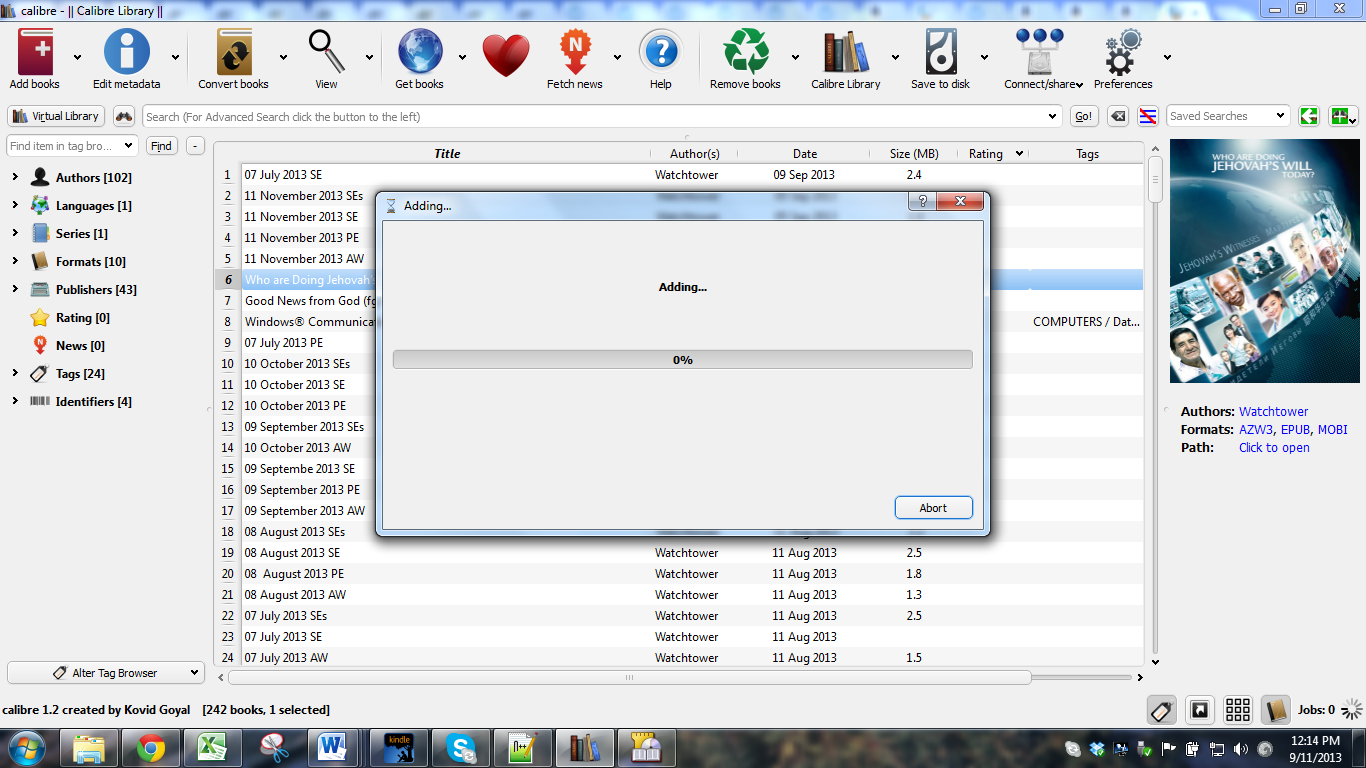This screenshot has height=768, width=1366.
Task: Clear the search with reset icon
Action: pyautogui.click(x=1119, y=116)
